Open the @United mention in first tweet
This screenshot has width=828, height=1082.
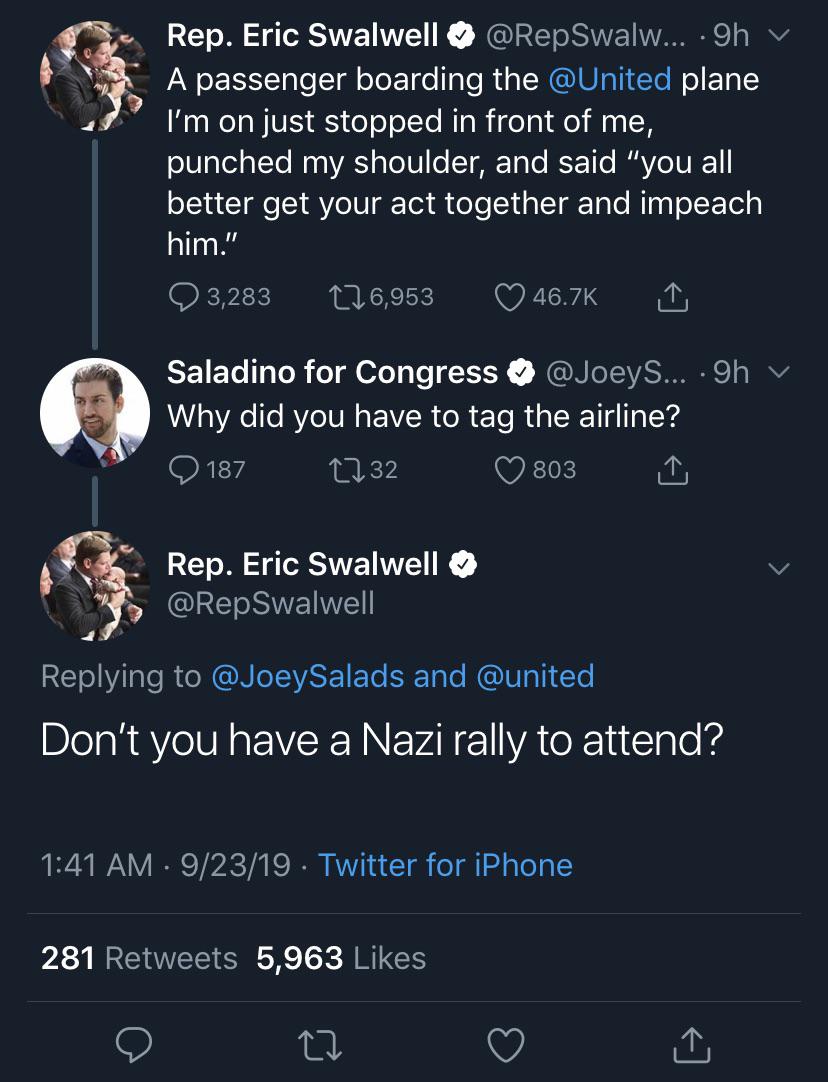[611, 79]
